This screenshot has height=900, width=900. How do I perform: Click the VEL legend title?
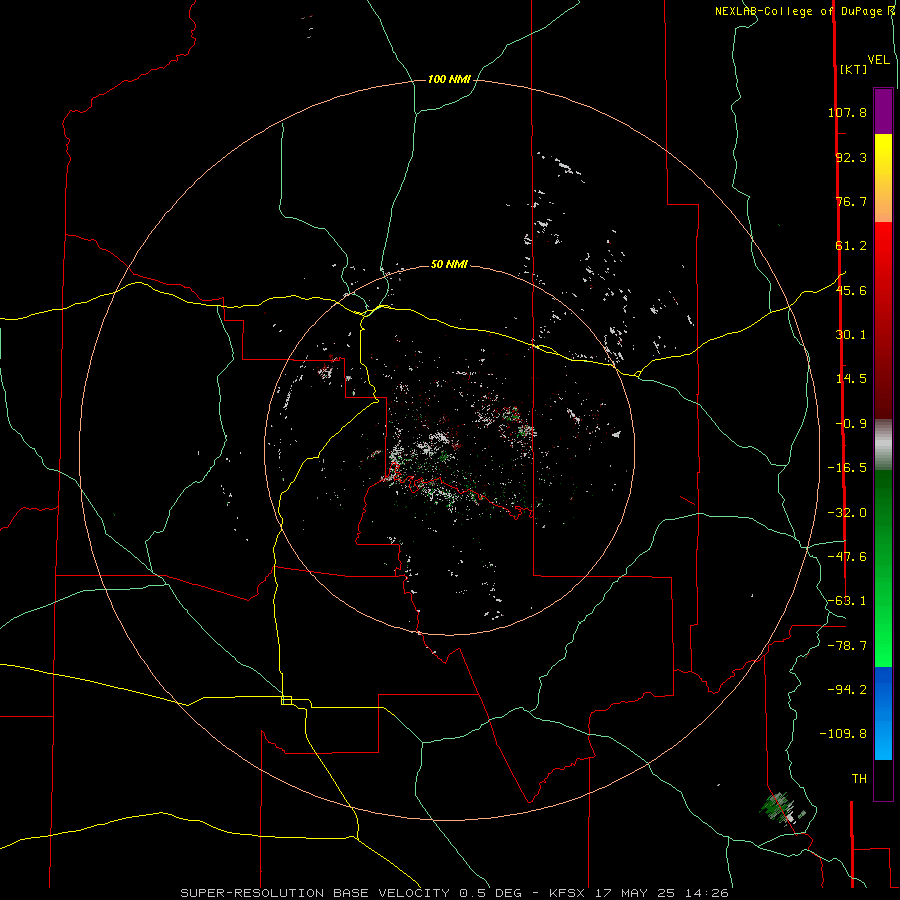[x=878, y=60]
